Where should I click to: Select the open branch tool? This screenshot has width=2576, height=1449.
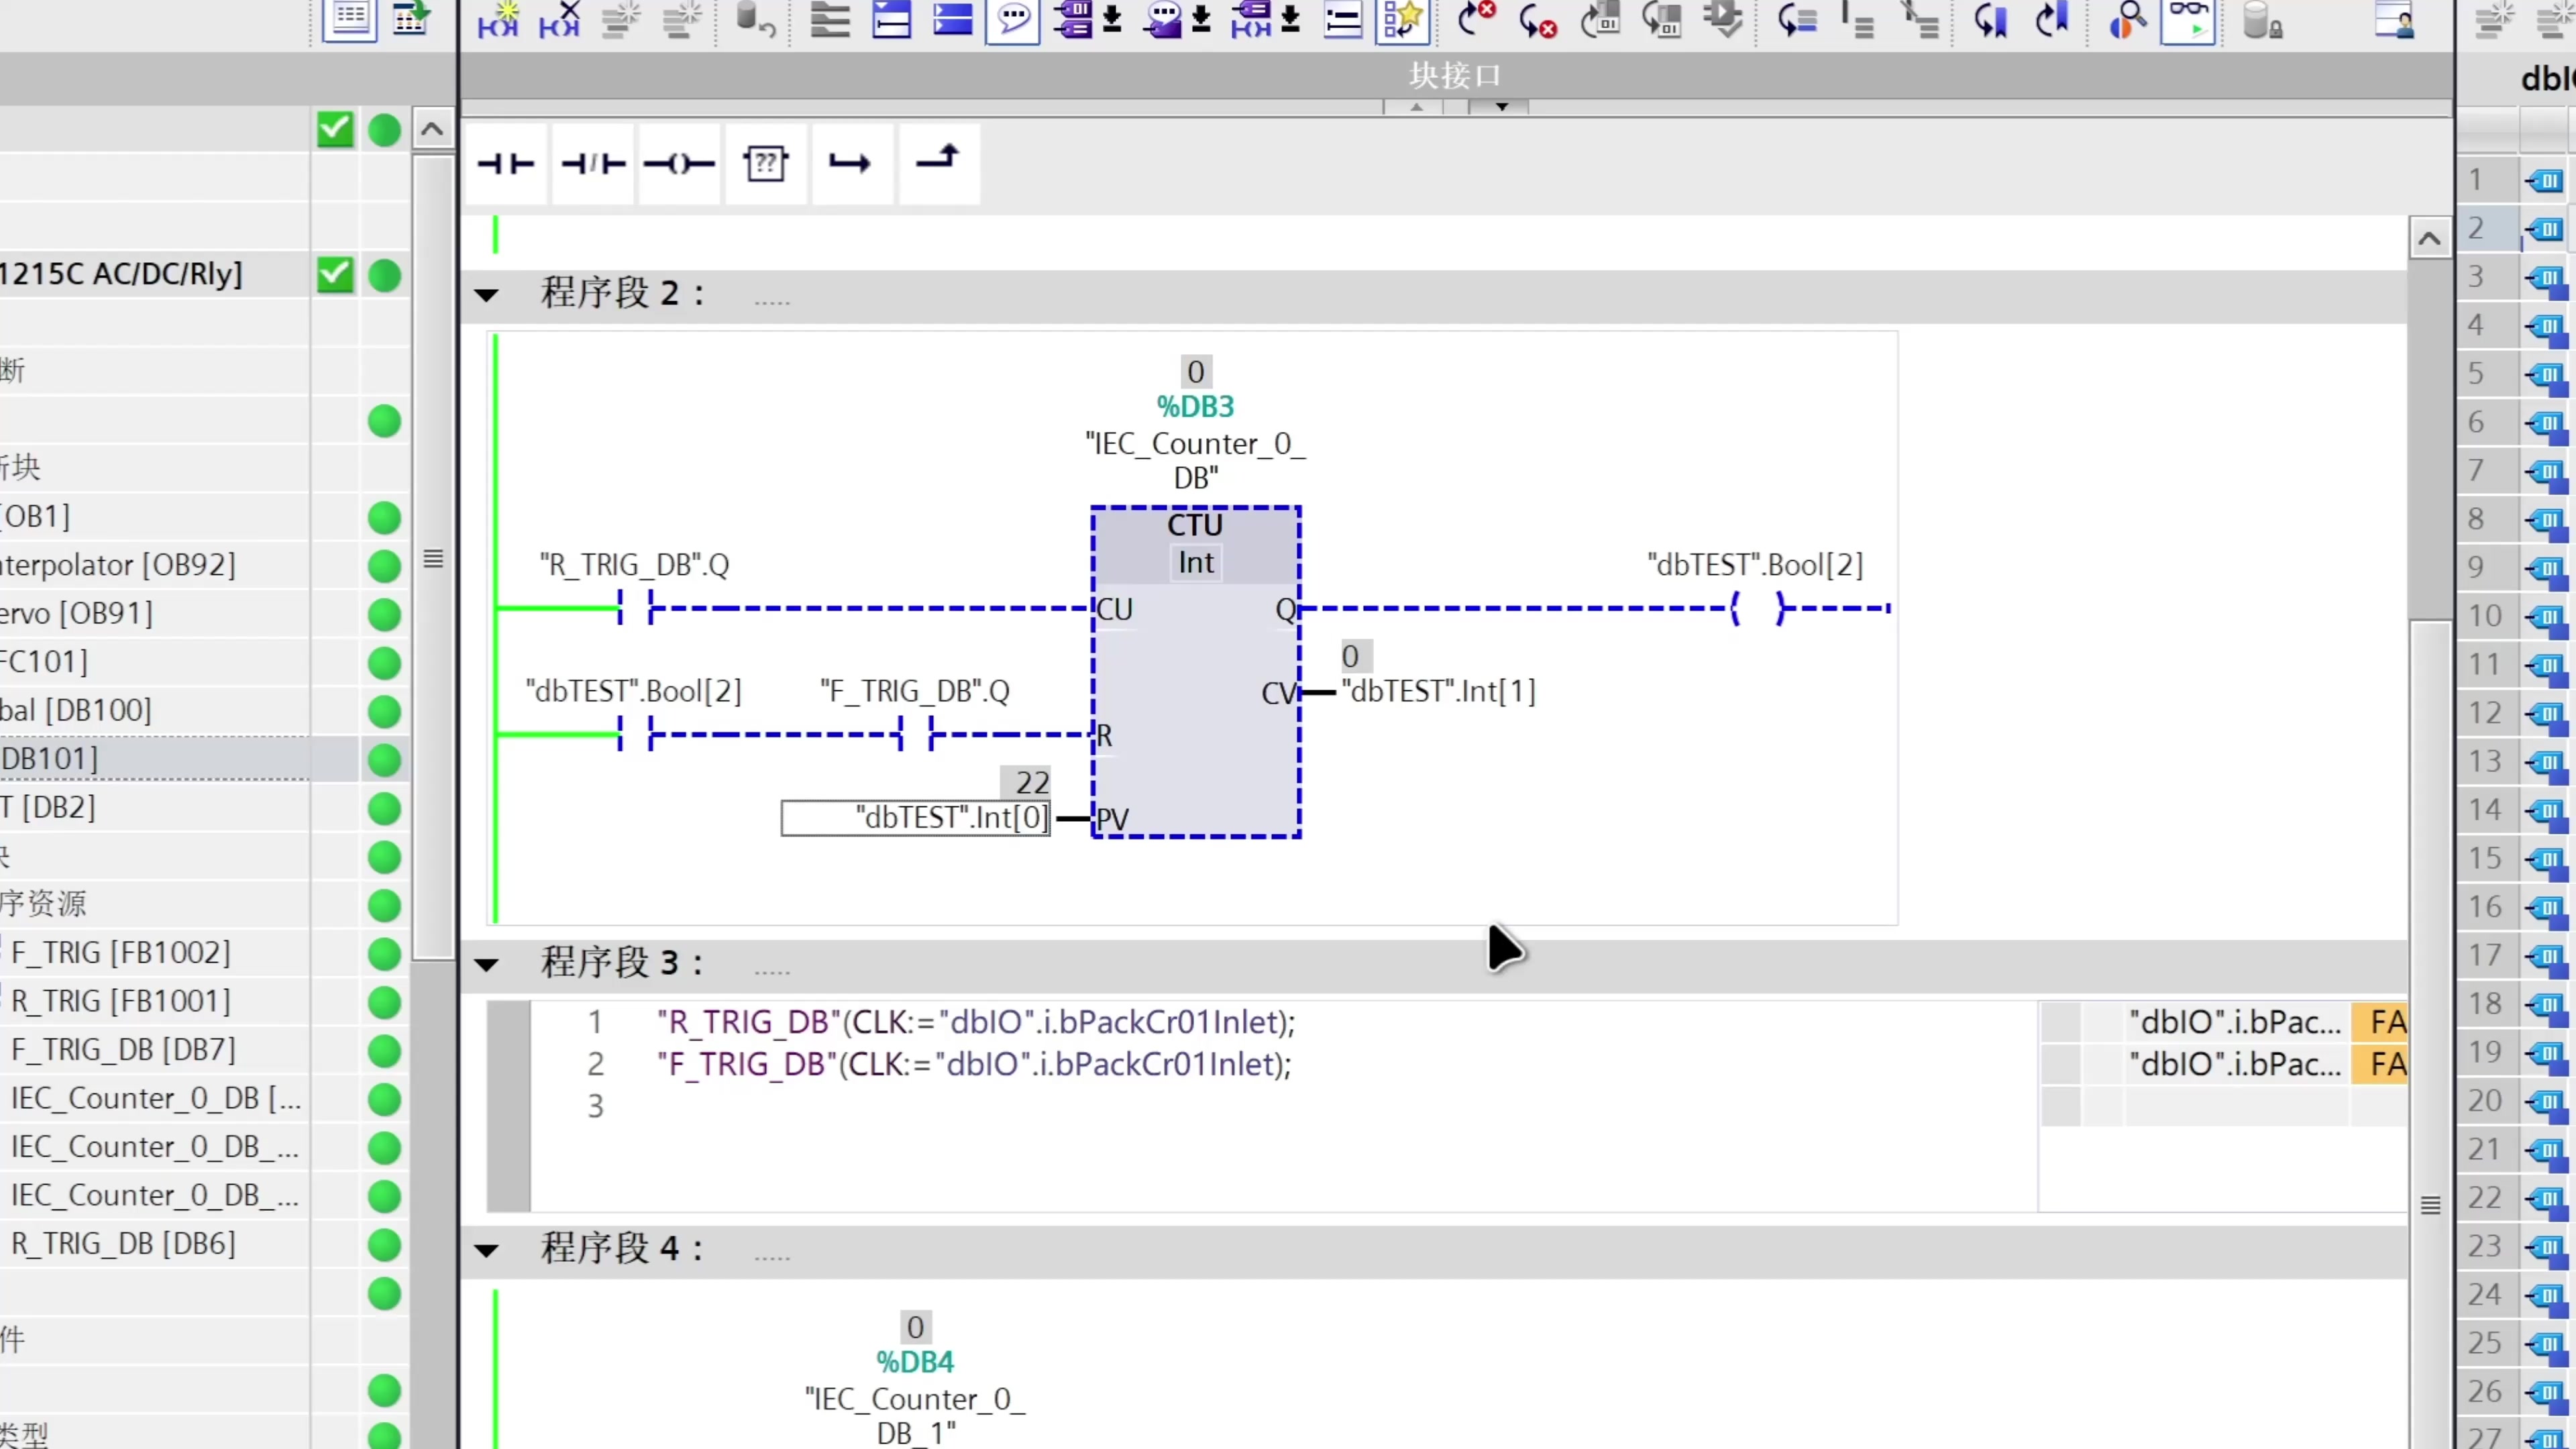(851, 163)
